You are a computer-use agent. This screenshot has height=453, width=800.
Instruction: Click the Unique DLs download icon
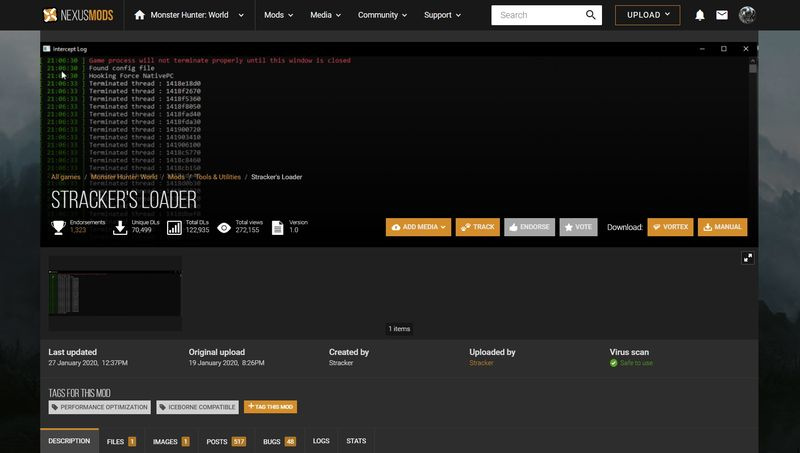[x=120, y=227]
